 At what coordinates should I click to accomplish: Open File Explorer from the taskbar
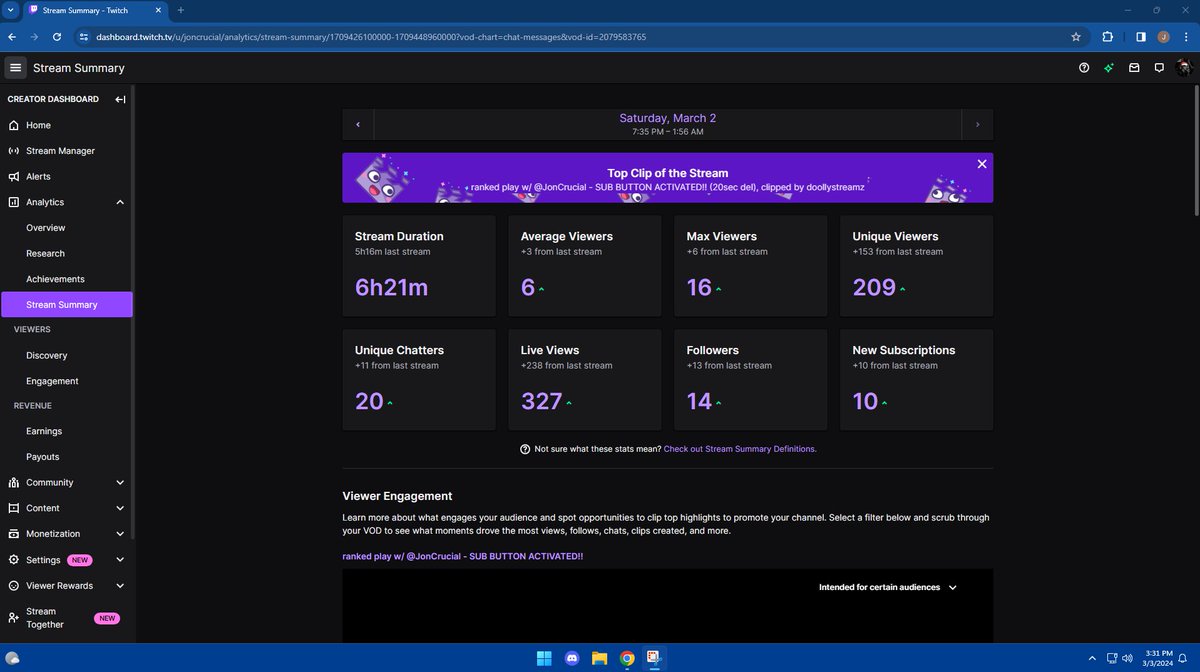600,658
